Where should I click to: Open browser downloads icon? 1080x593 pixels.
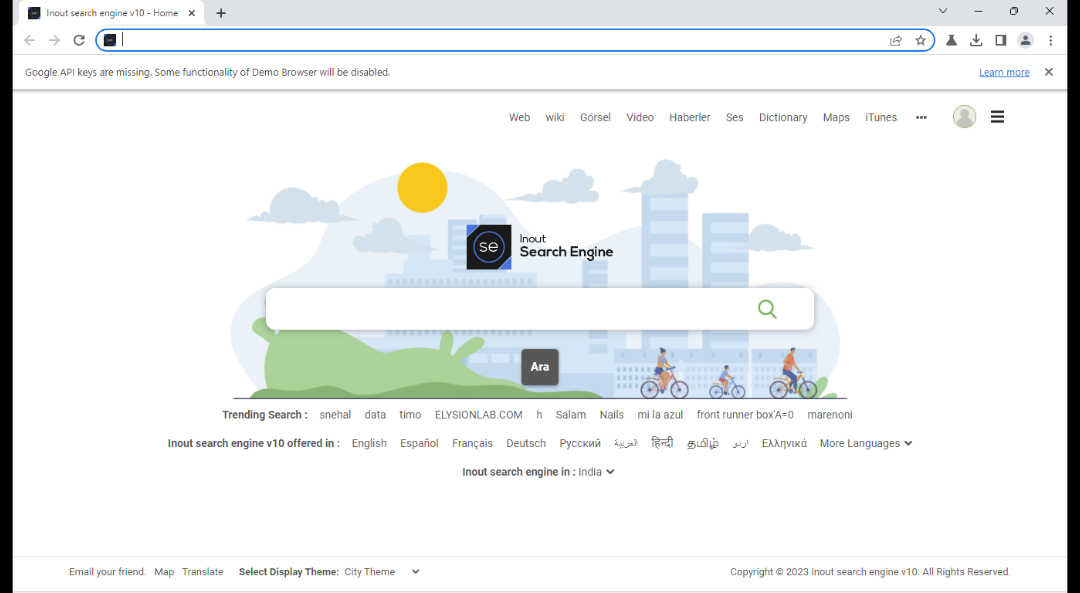(976, 40)
